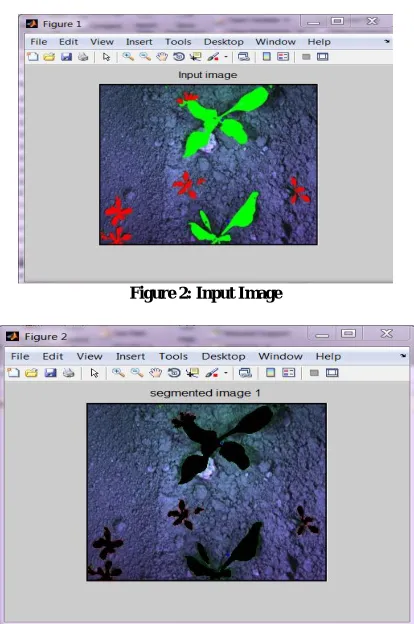Click New Figure icon in Figure 1
Screen dimensions: 414x624
[32, 57]
